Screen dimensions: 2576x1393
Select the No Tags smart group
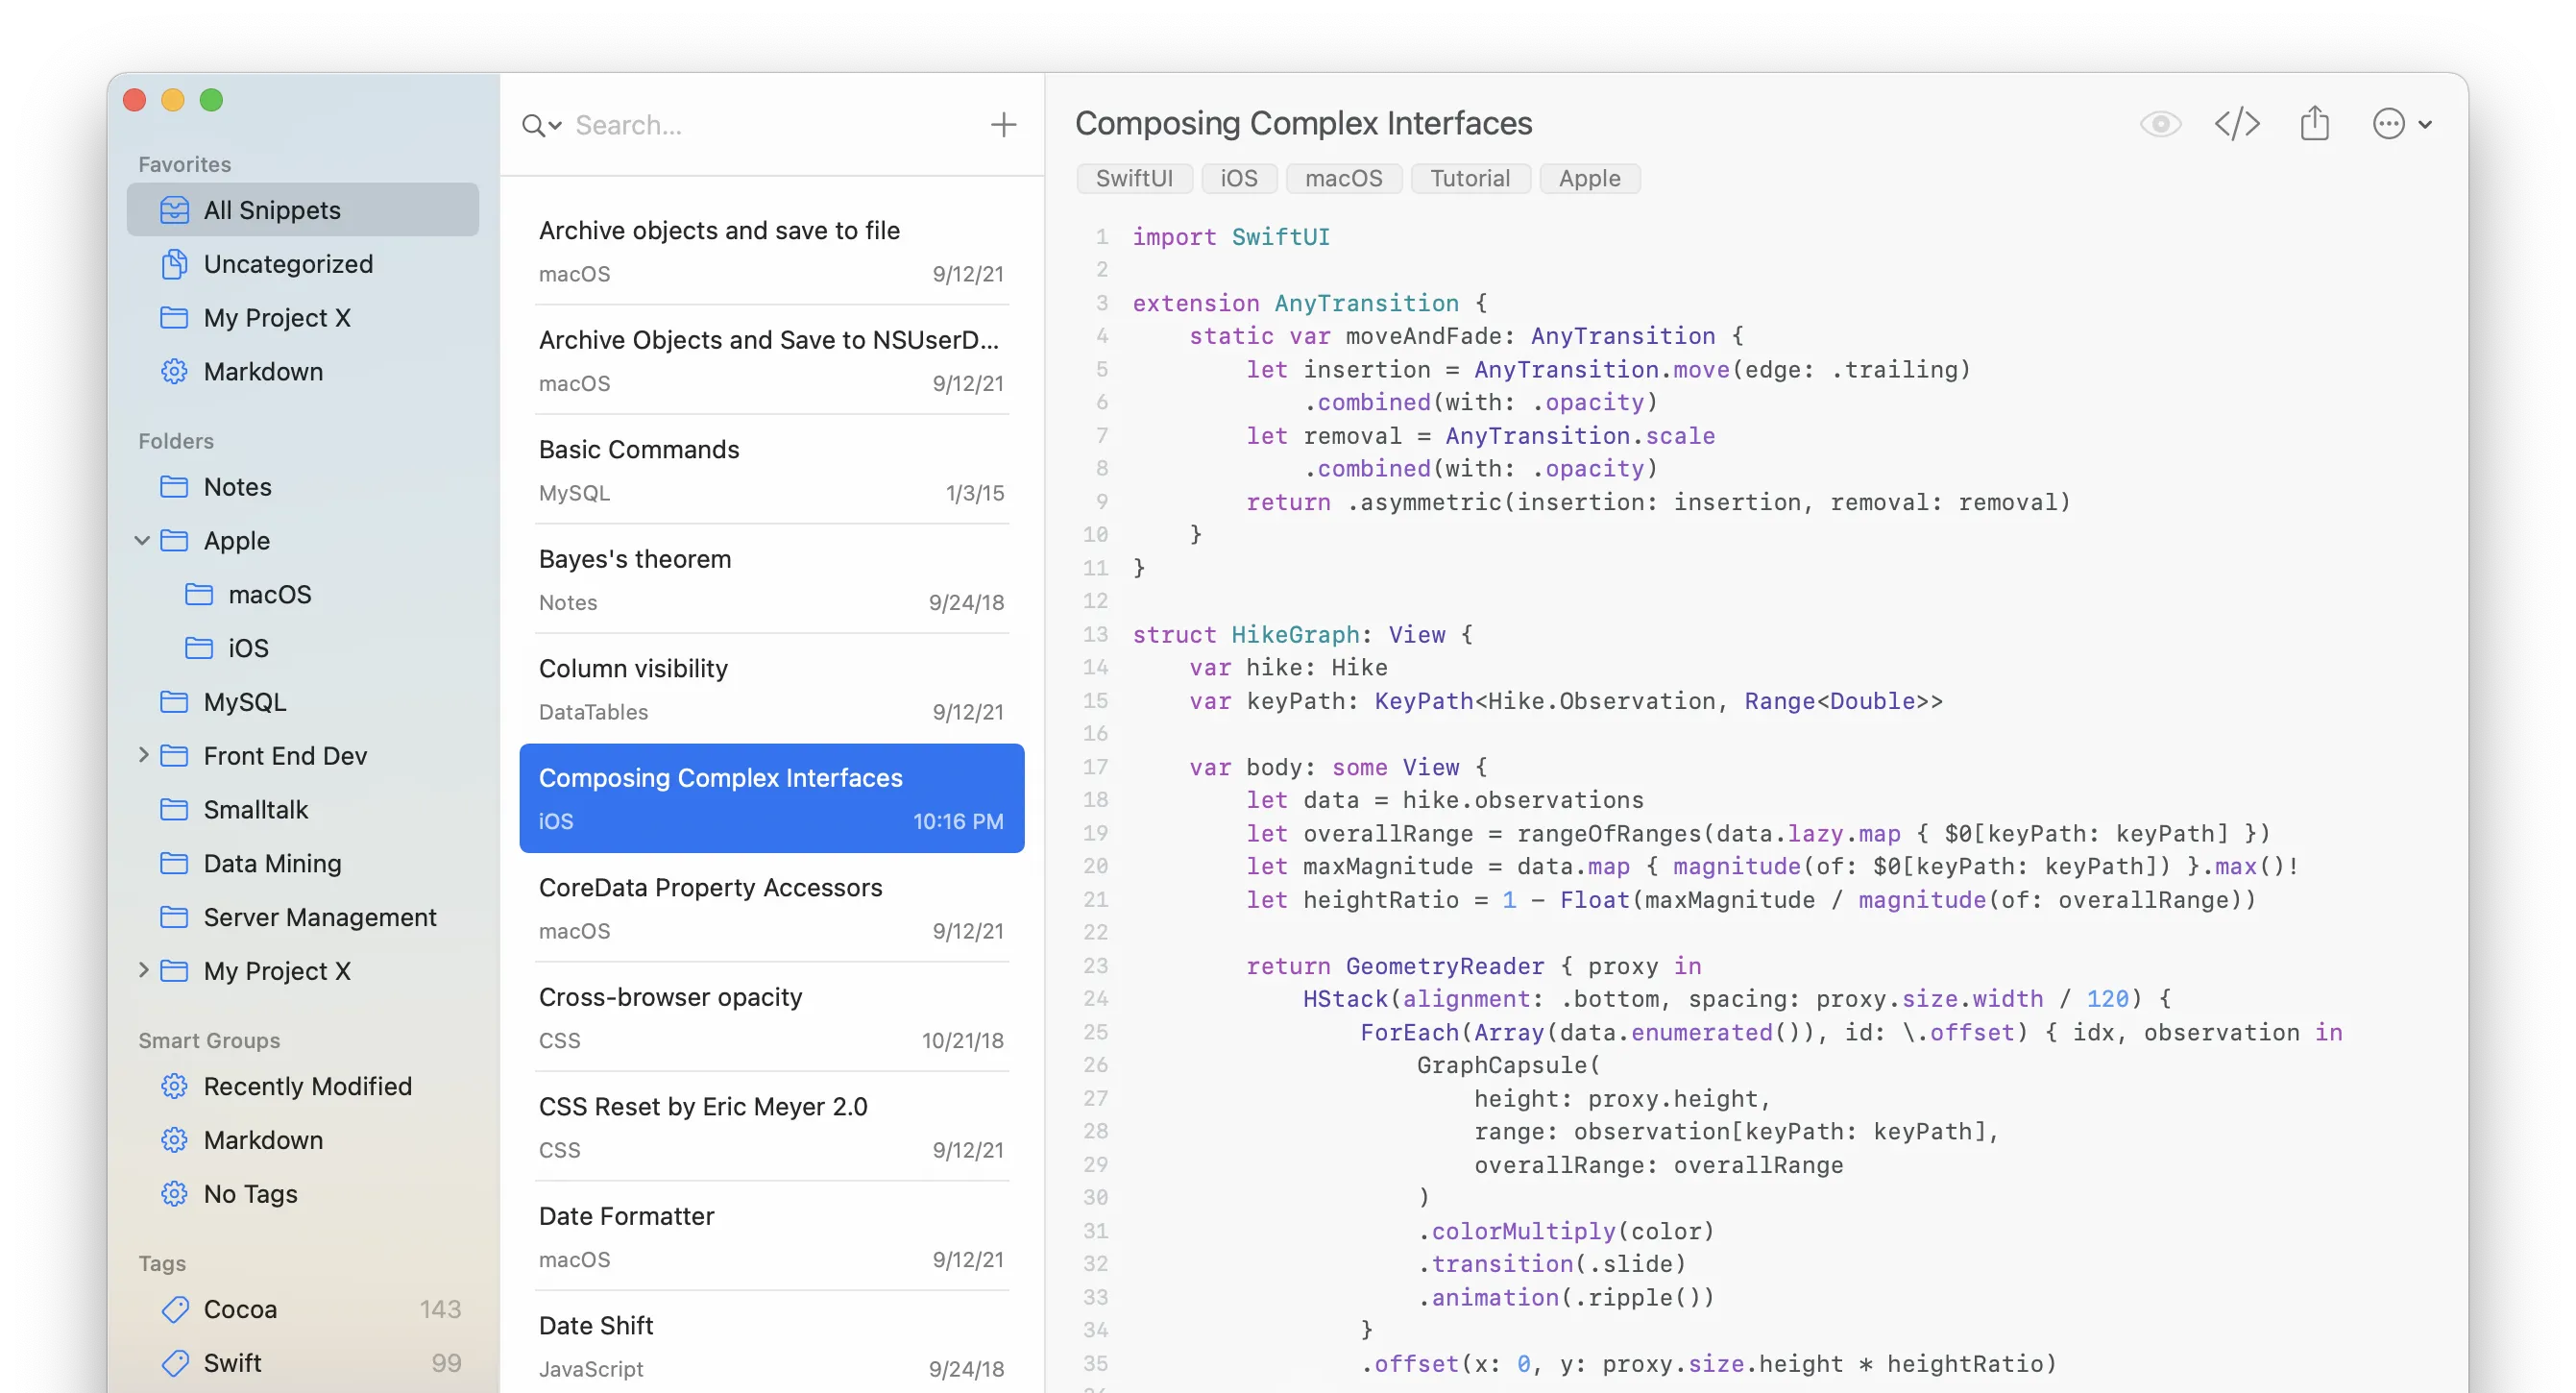250,1194
